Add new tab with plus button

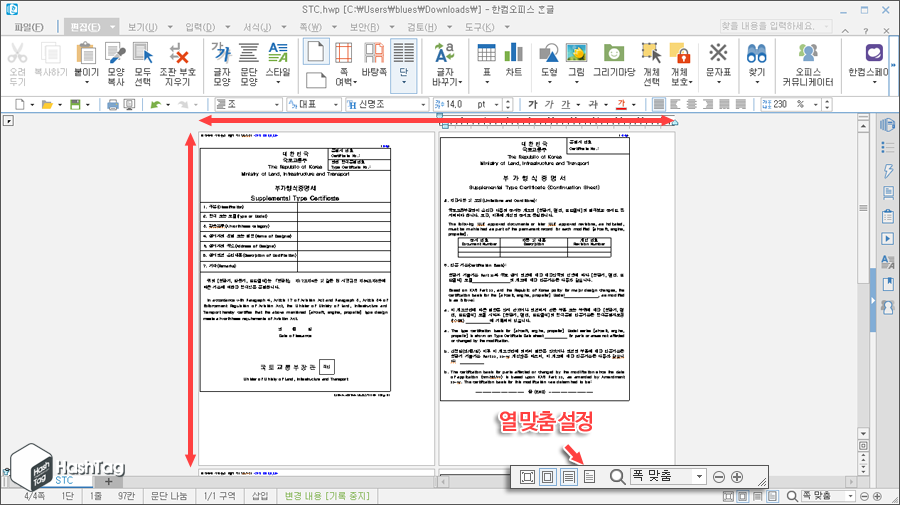(x=108, y=481)
